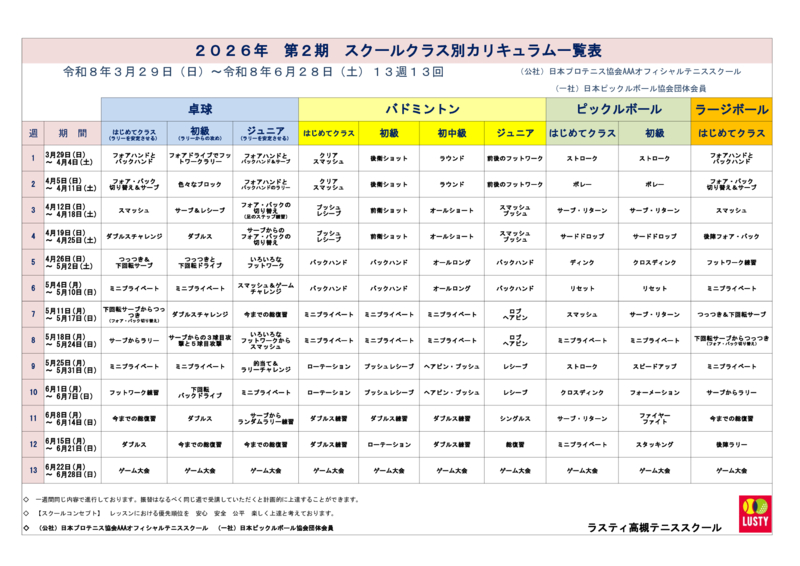Click the バドミントン ジュニア class header
The image size is (800, 566).
(515, 133)
